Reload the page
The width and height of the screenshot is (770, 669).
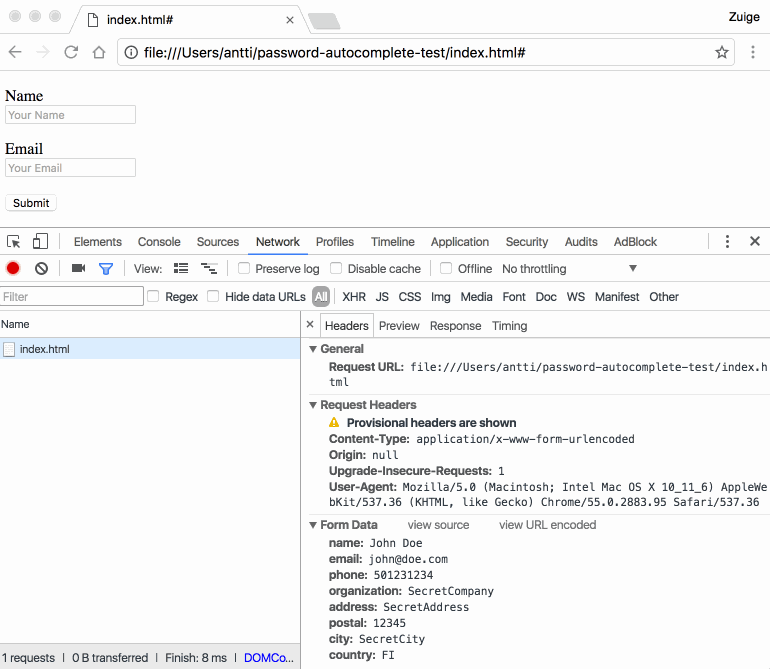tap(71, 52)
